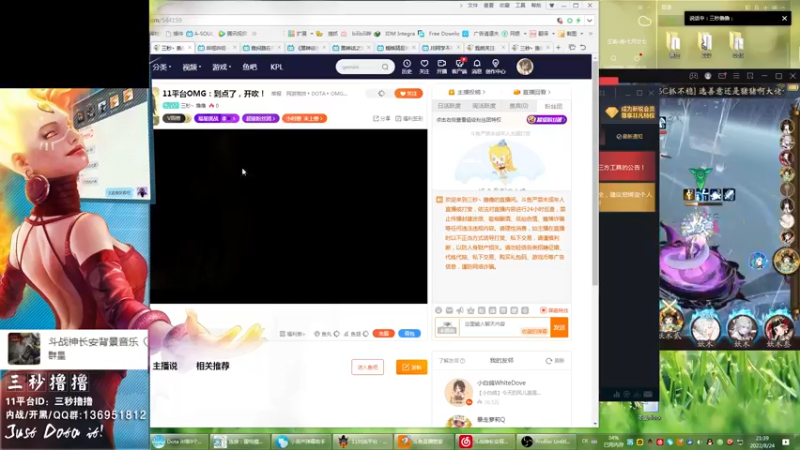Click the red 充值 recharge button
The height and width of the screenshot is (450, 800).
tap(384, 333)
